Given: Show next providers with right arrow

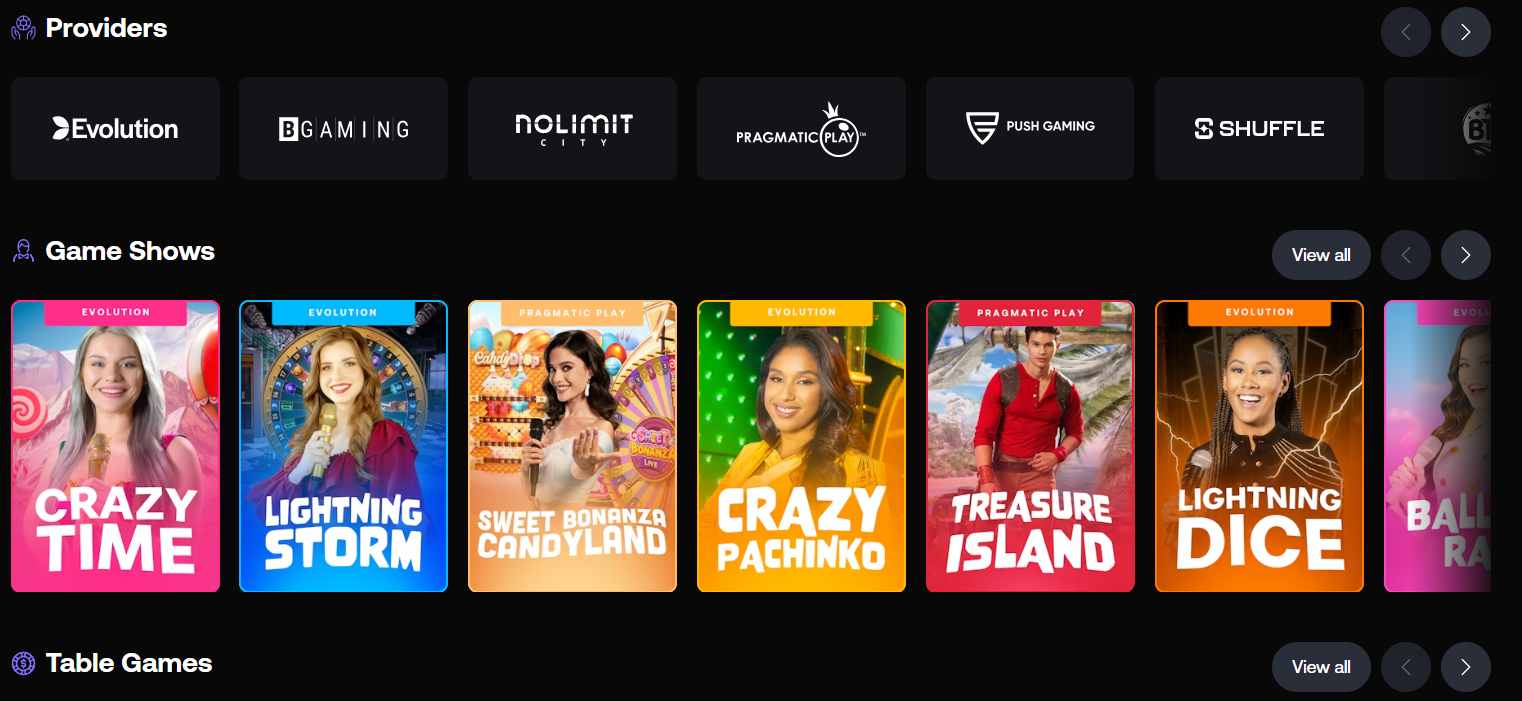Looking at the screenshot, I should pos(1466,32).
